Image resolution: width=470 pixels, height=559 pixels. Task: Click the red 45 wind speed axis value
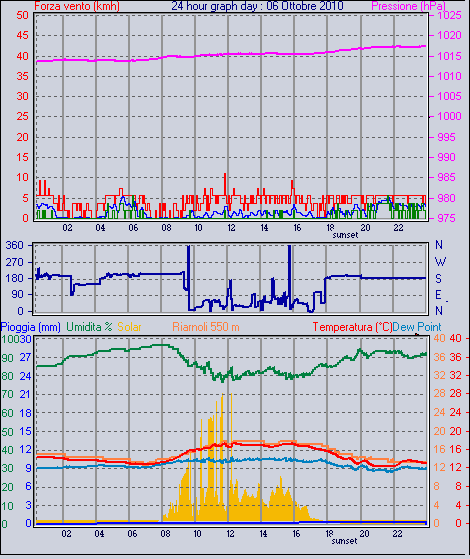click(x=22, y=35)
